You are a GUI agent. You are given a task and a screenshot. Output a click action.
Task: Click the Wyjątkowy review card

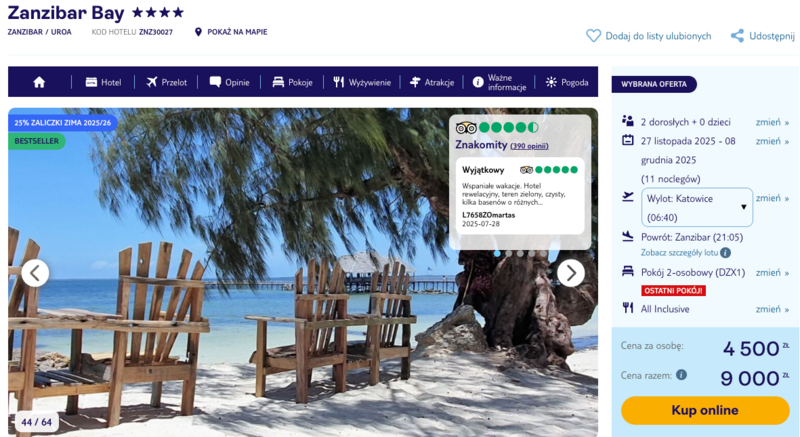click(520, 195)
